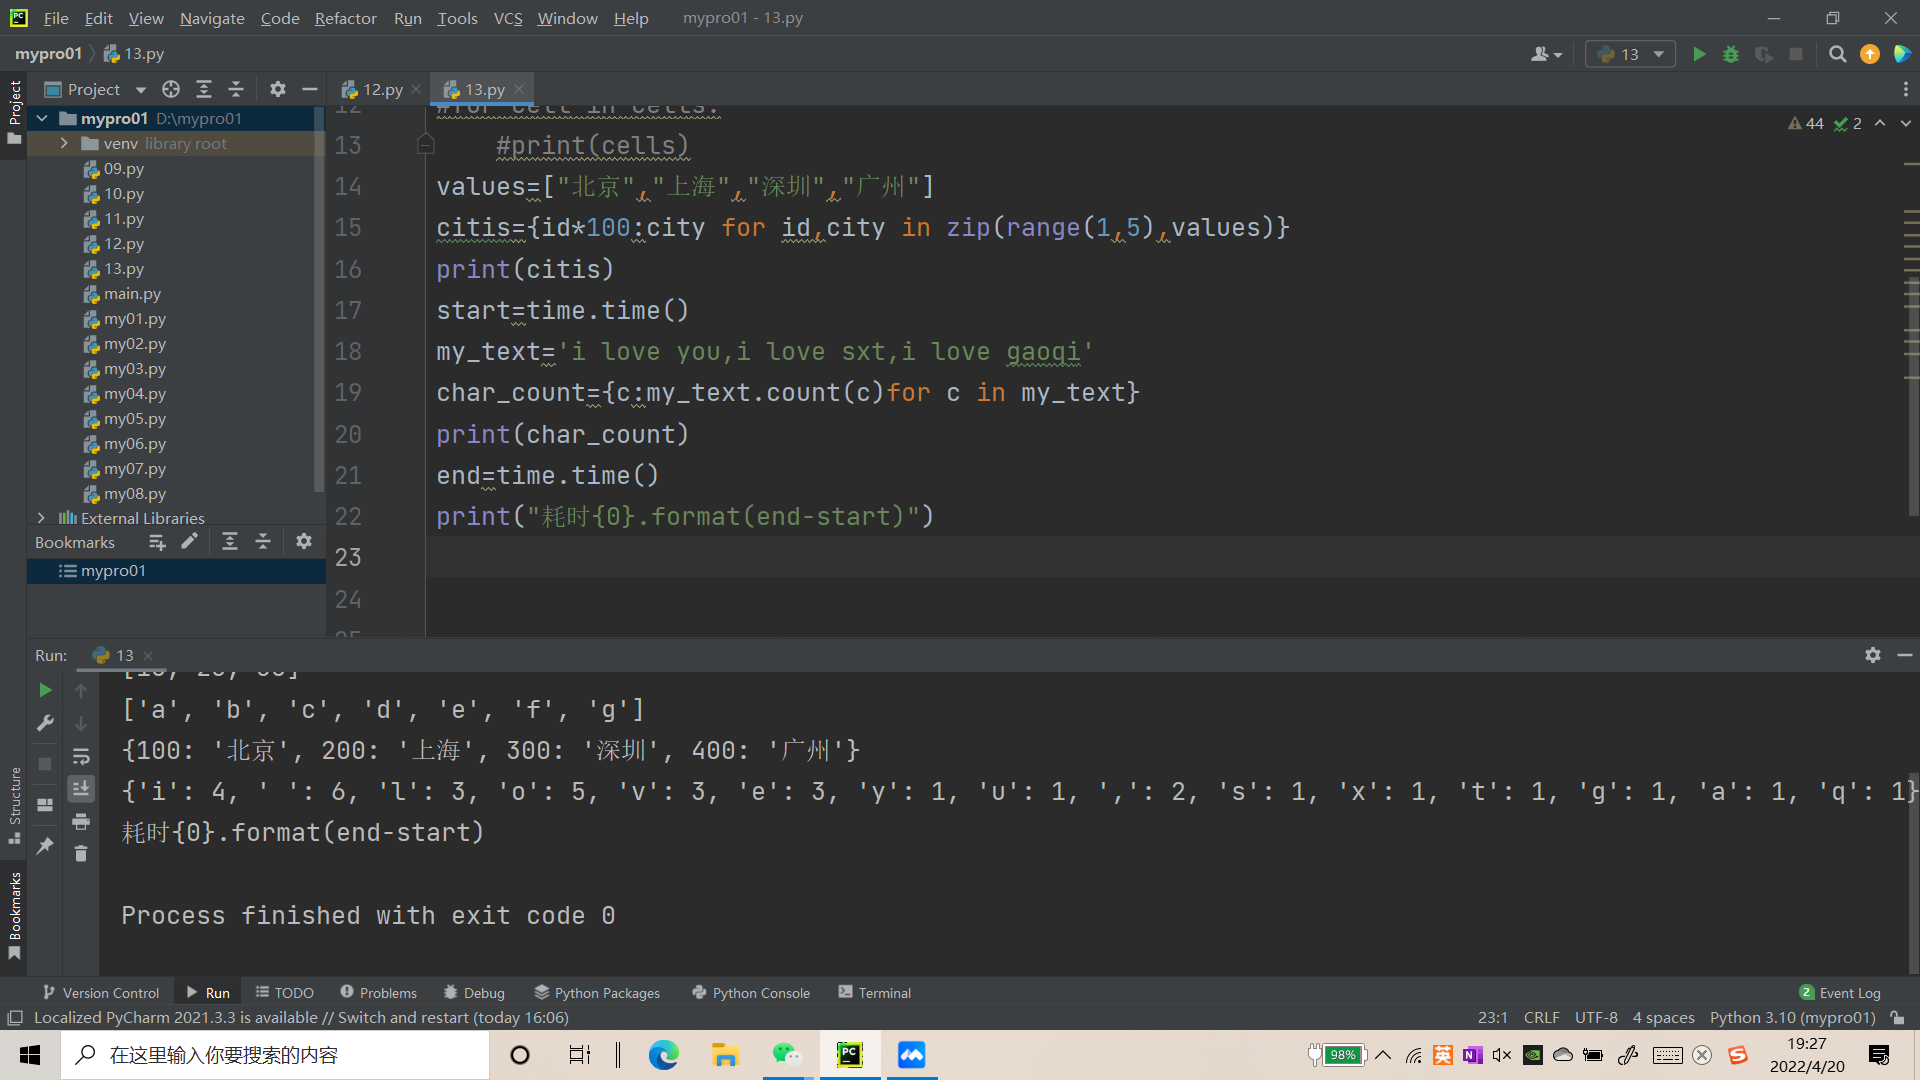Open WeChat from taskbar
The width and height of the screenshot is (1920, 1080).
787,1055
